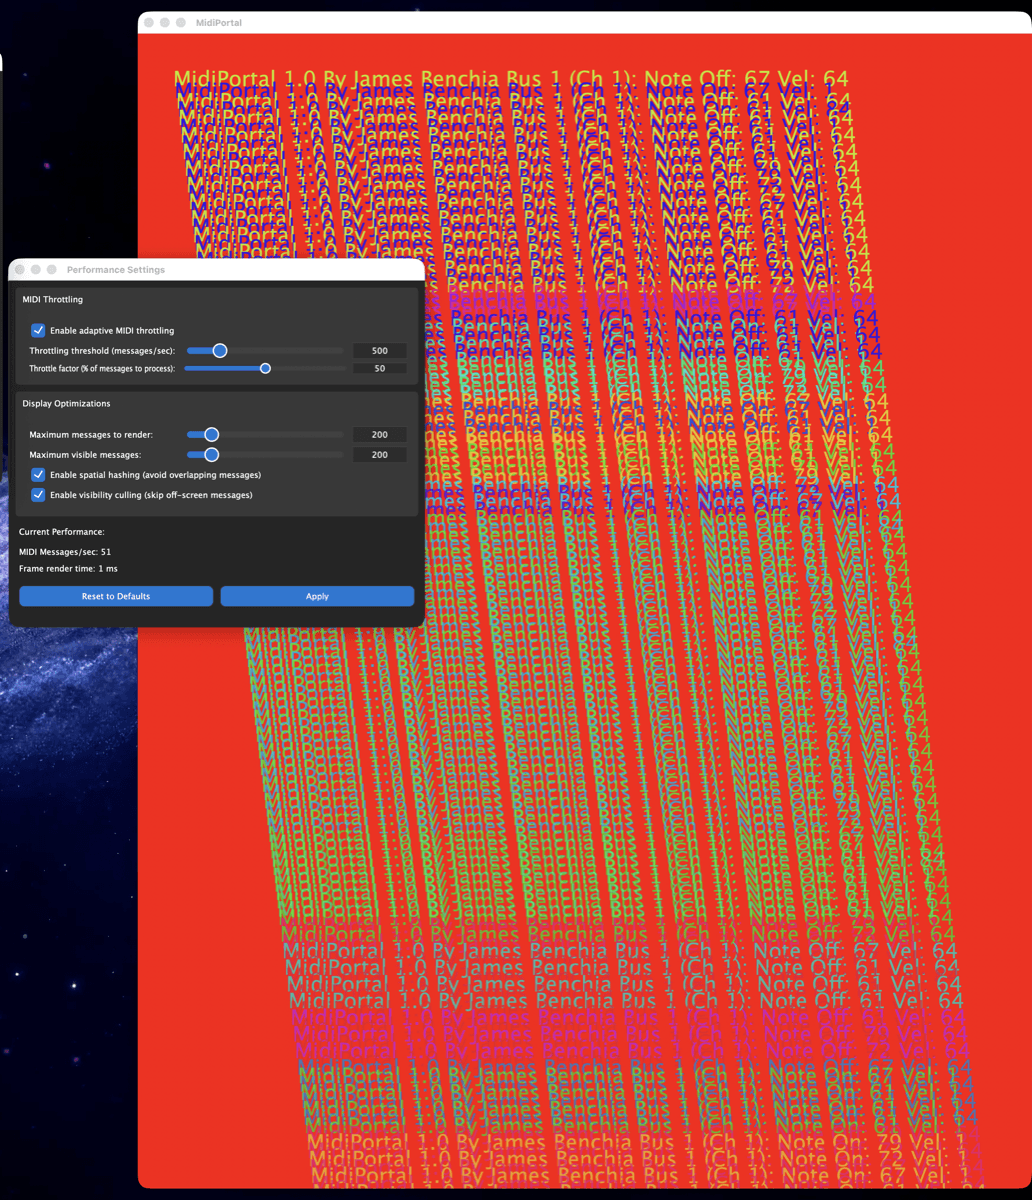
Task: Click the Throttling threshold (messages/sec) label
Action: (x=102, y=351)
